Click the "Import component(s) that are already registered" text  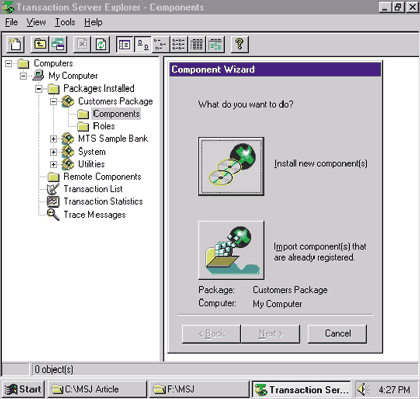point(320,252)
